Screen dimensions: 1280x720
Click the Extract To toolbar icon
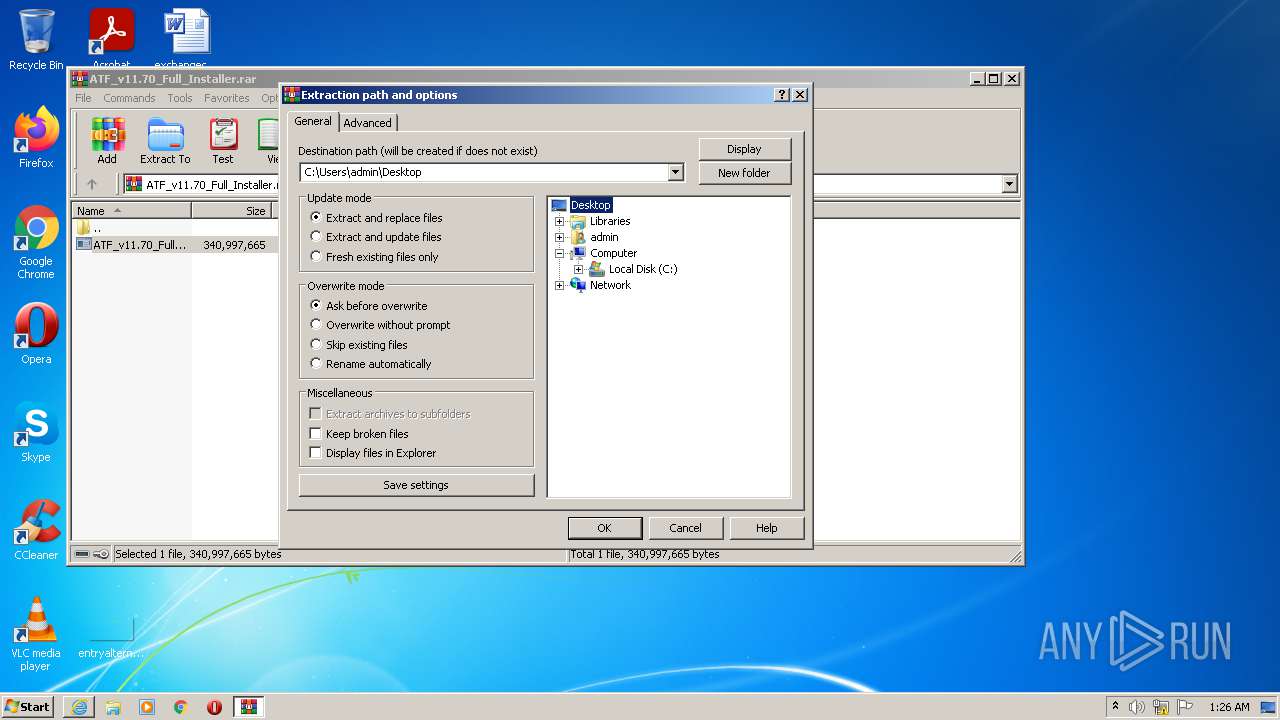pos(165,141)
